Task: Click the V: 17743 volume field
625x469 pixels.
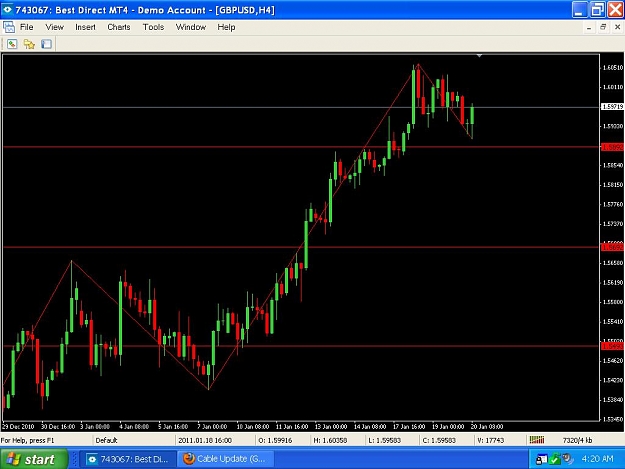Action: coord(491,440)
